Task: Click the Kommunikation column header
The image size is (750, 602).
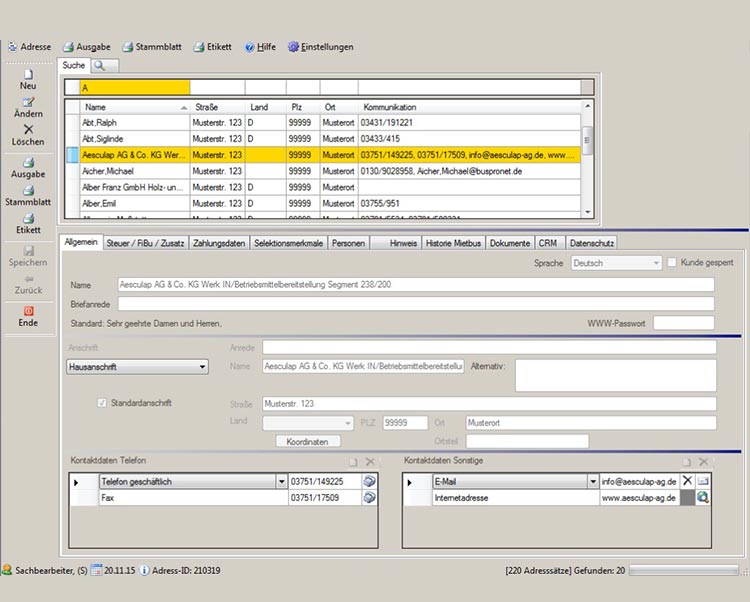Action: (470, 107)
